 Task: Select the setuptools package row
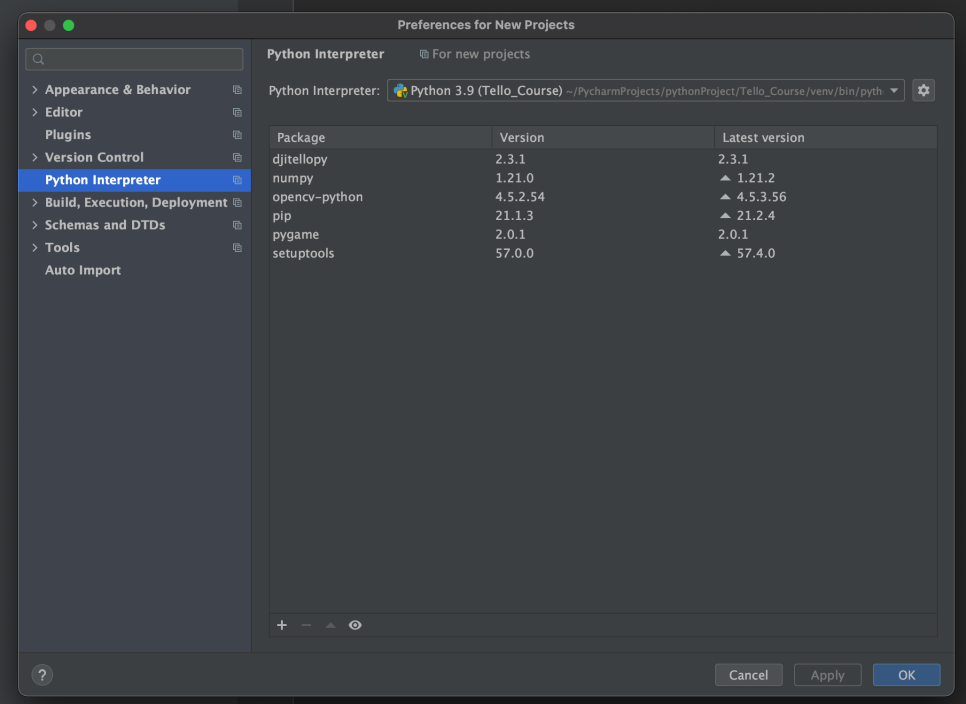603,253
